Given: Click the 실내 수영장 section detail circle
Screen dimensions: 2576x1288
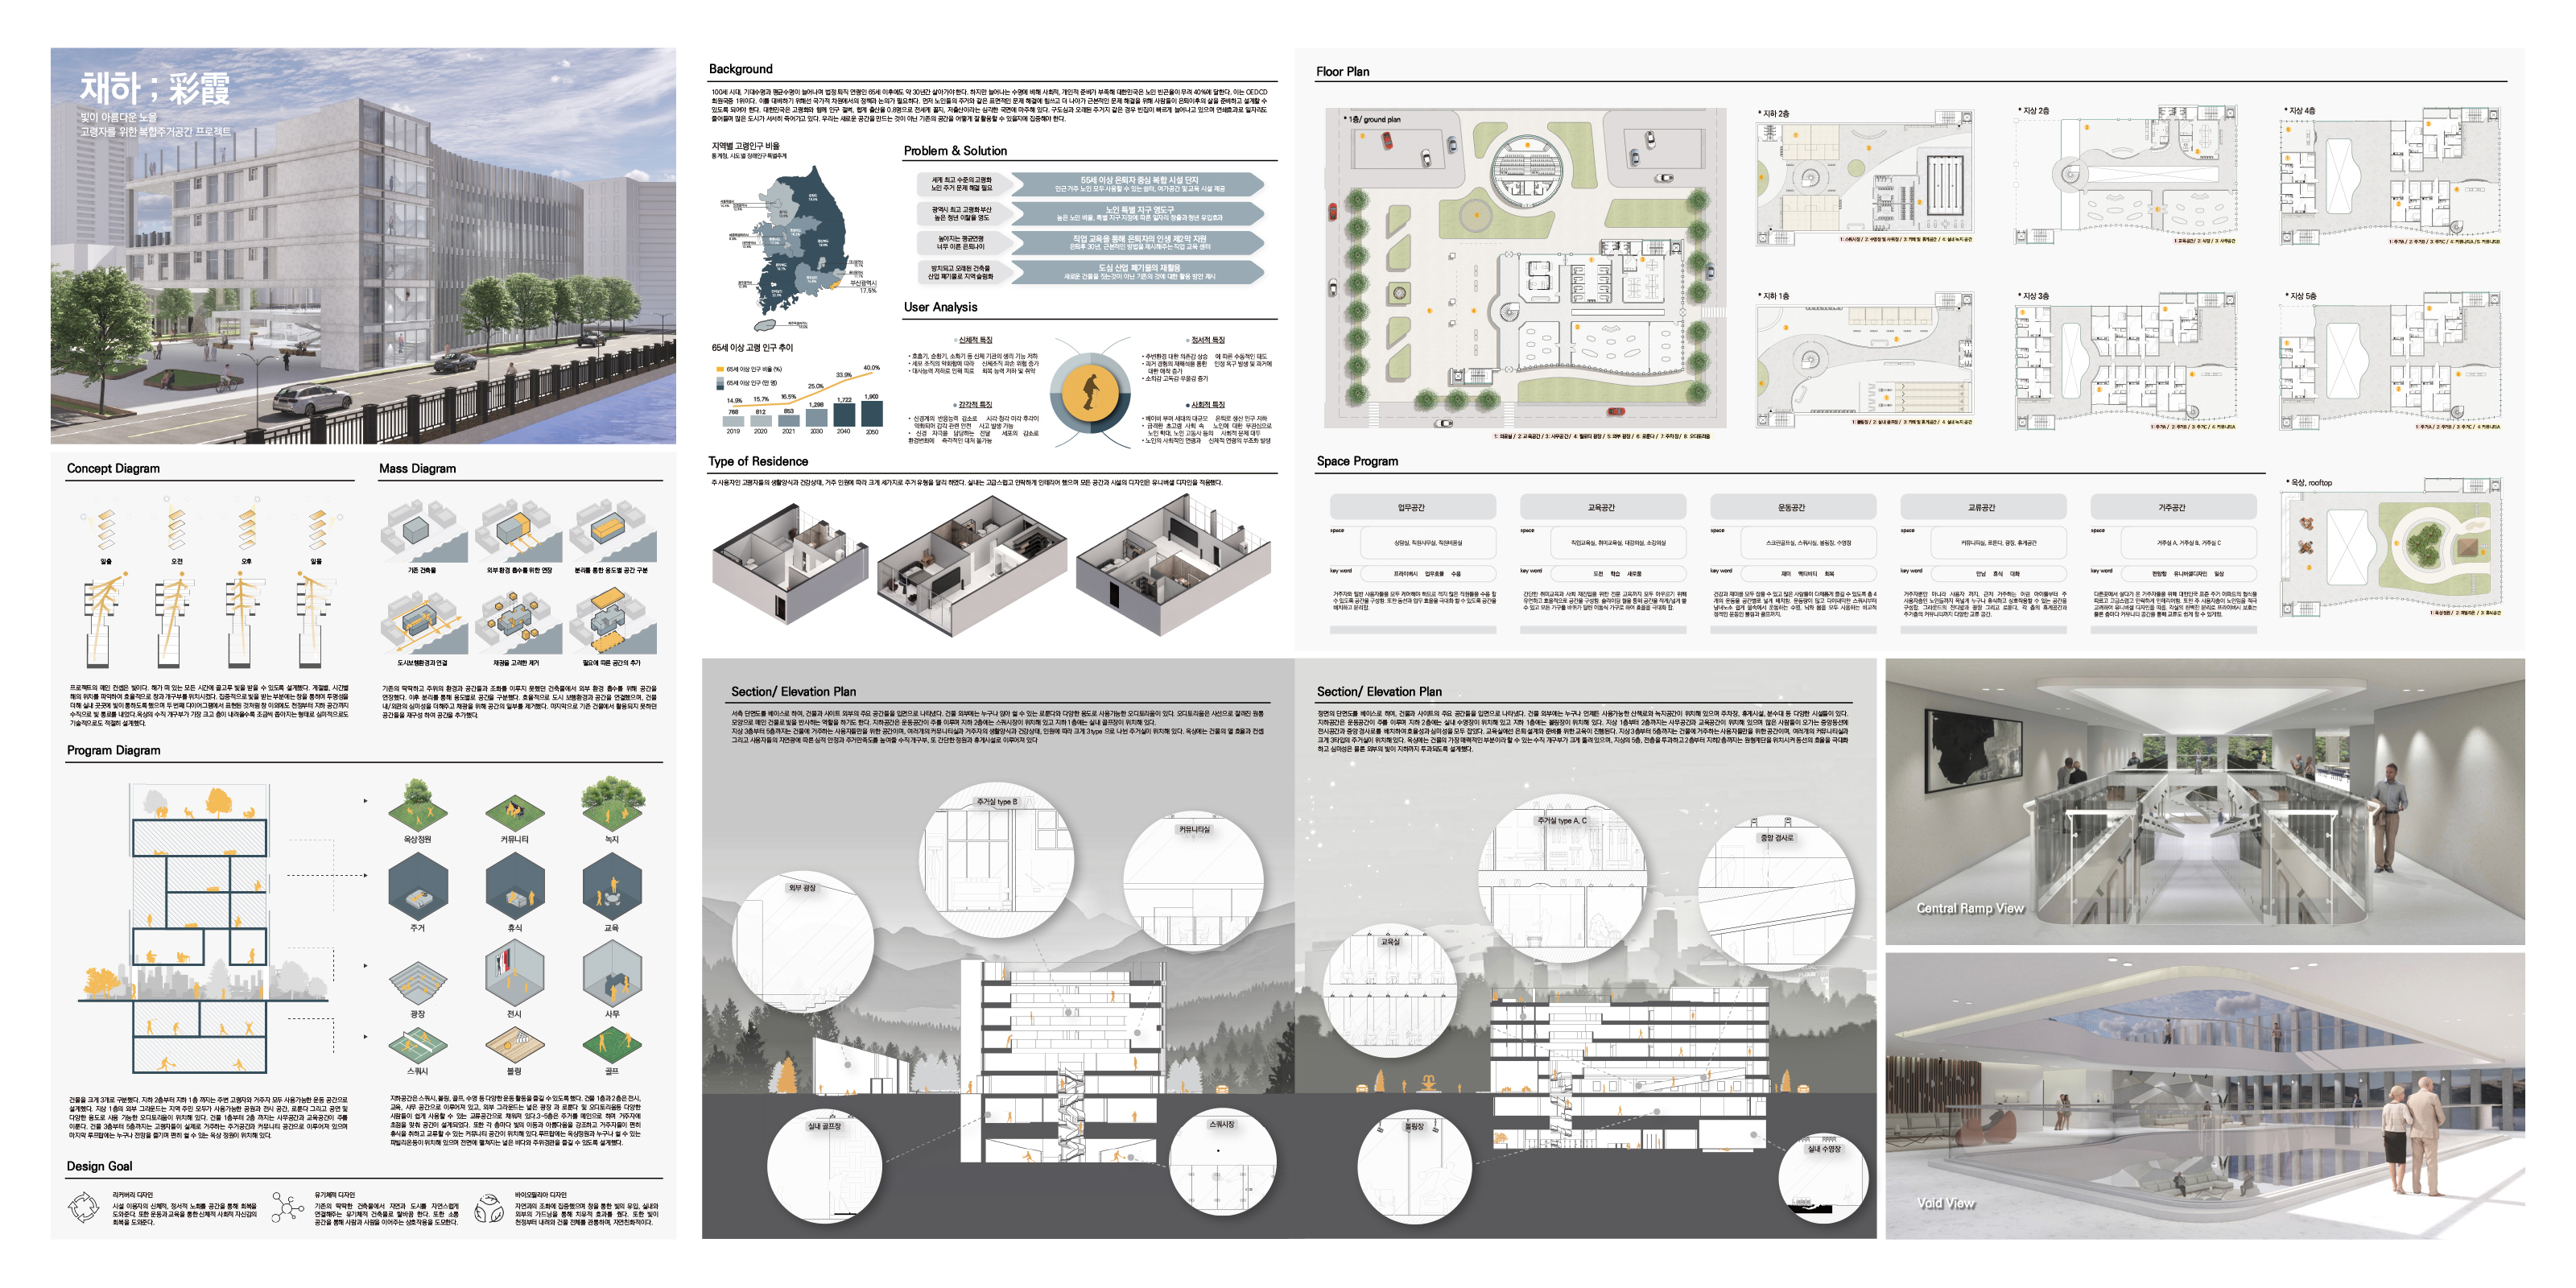Looking at the screenshot, I should point(1823,1179).
